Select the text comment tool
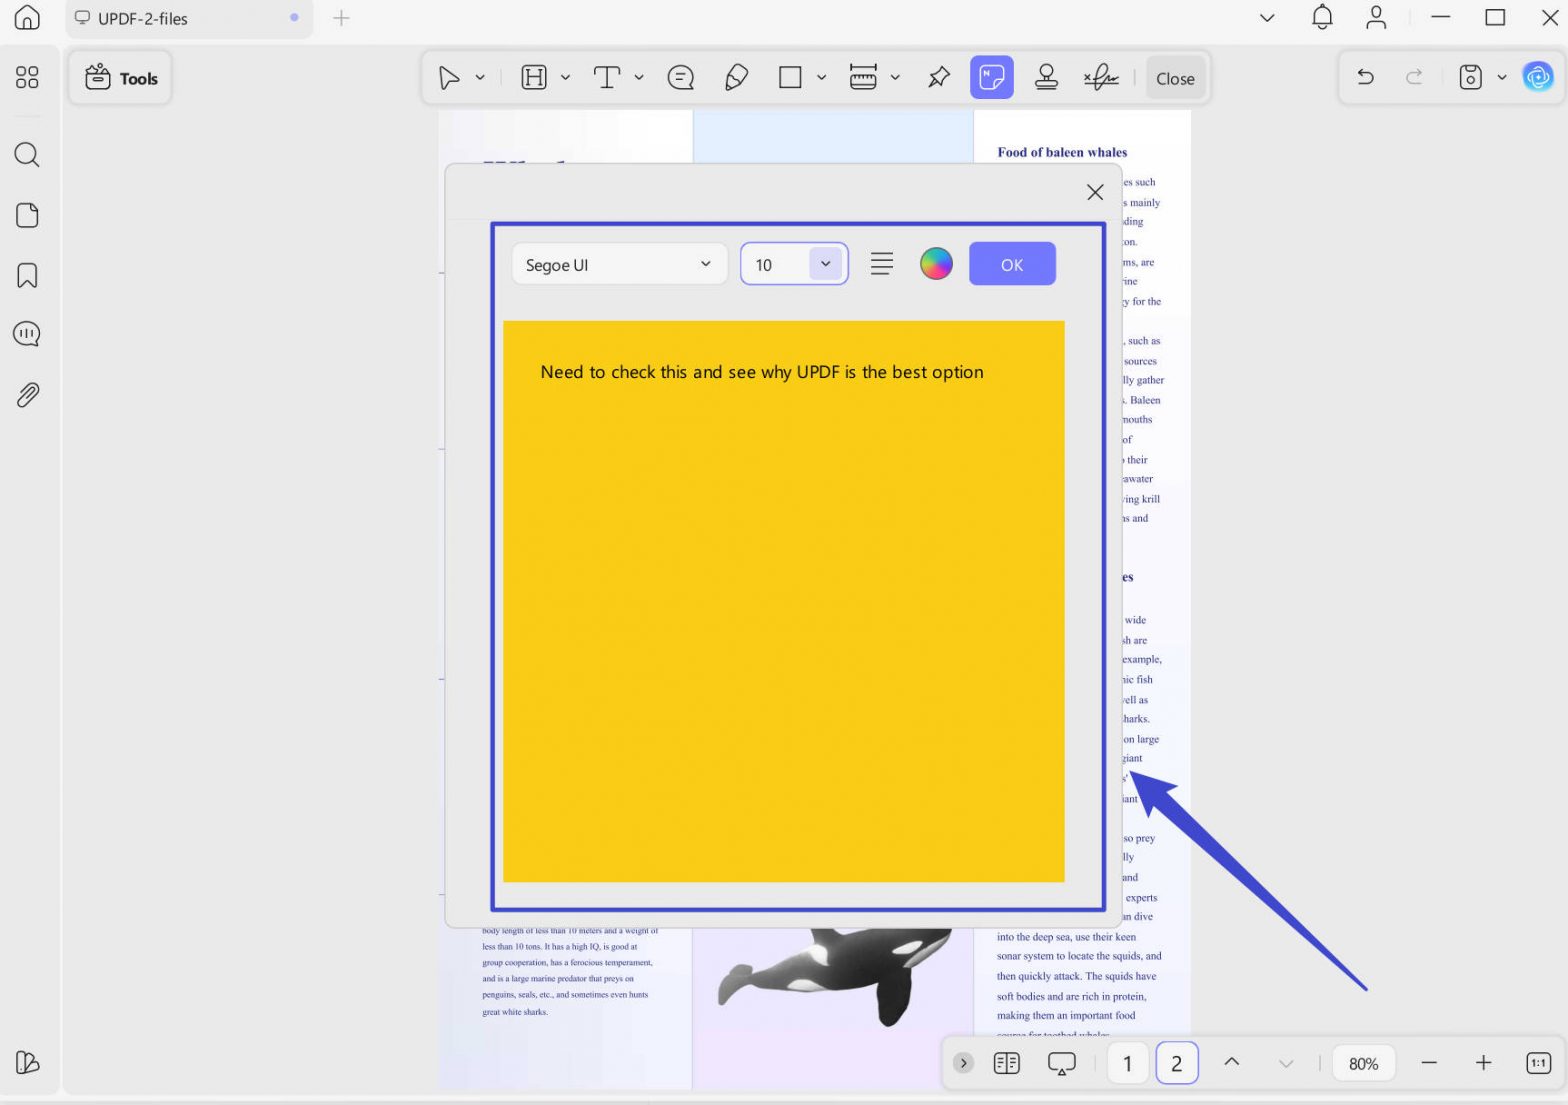This screenshot has width=1568, height=1105. [x=607, y=78]
